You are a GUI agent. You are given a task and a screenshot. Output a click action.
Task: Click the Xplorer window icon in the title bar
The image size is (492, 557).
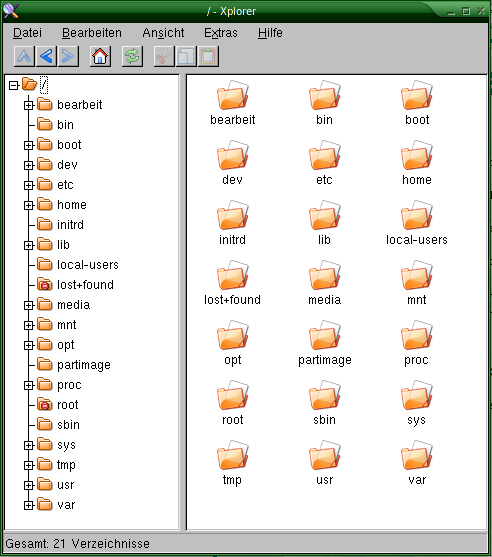tap(11, 11)
